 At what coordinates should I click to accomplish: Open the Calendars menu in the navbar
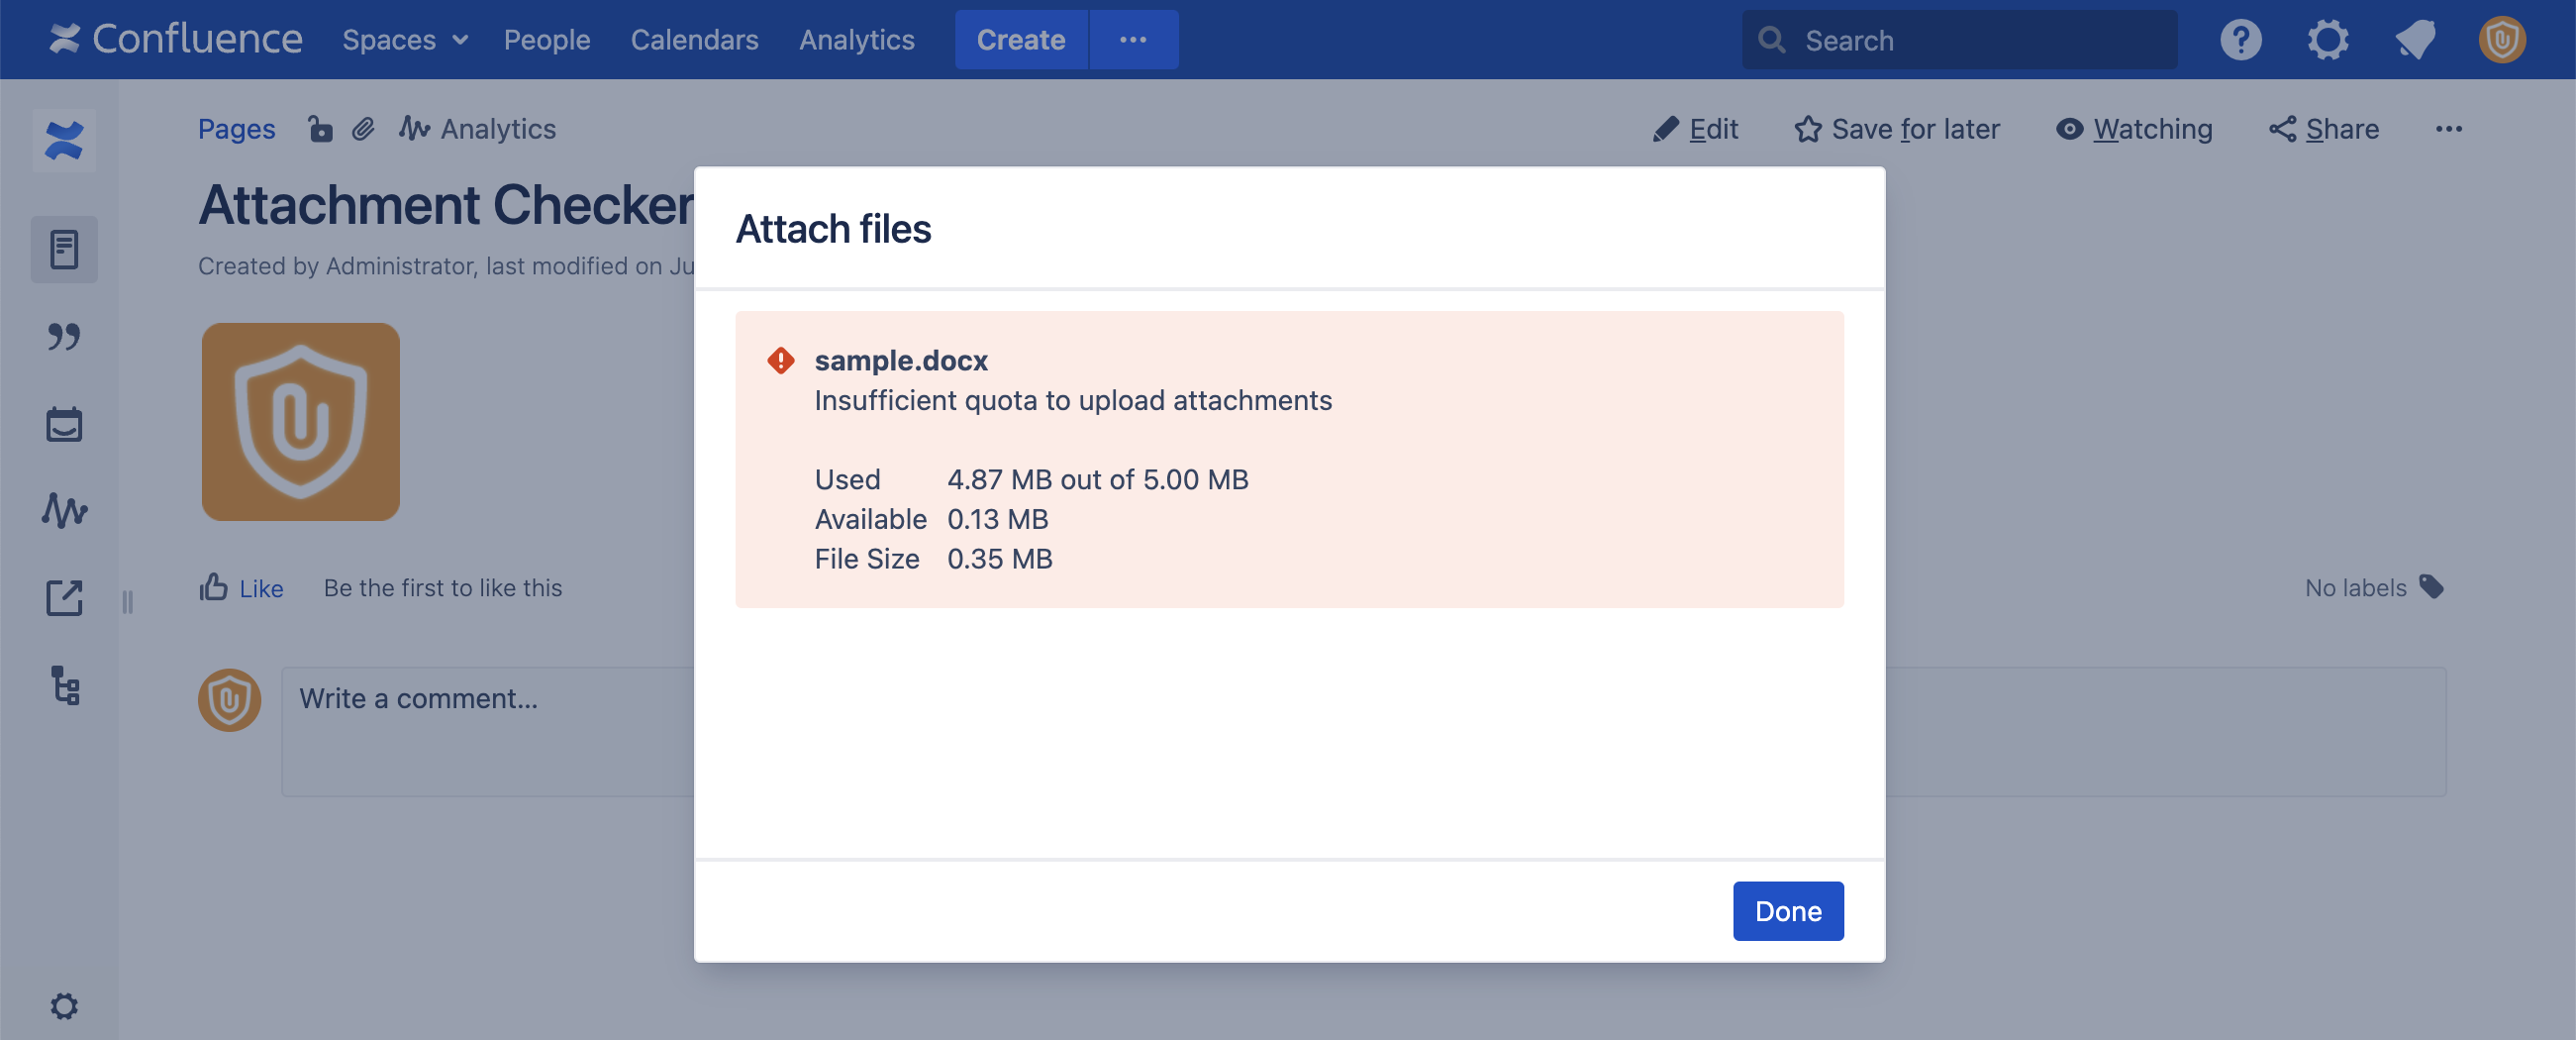point(694,39)
